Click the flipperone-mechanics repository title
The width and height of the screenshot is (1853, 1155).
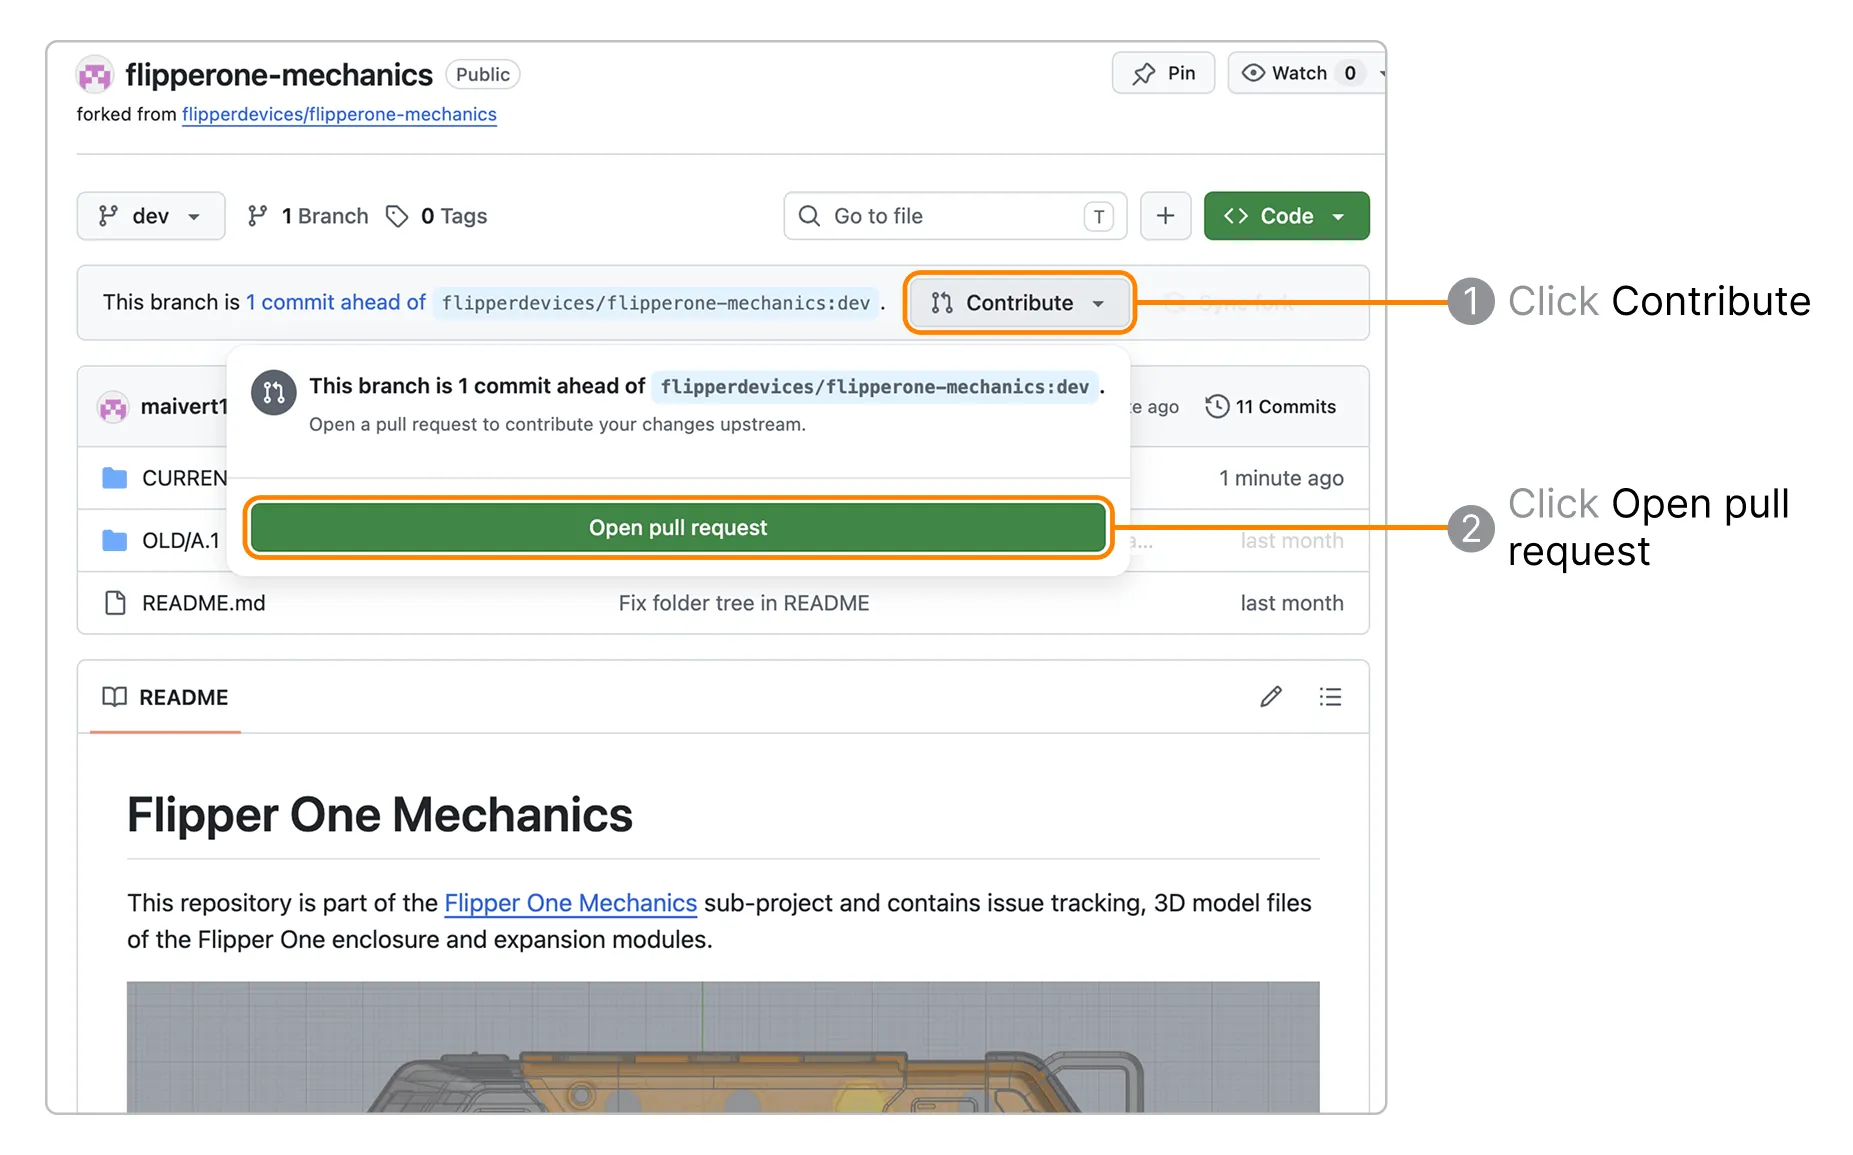[x=279, y=75]
